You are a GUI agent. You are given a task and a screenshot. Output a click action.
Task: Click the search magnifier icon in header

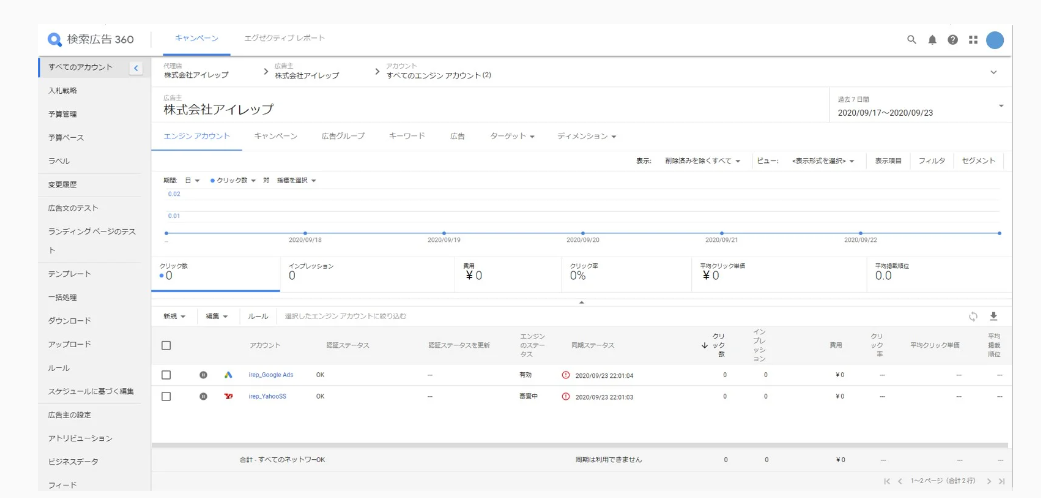911,40
